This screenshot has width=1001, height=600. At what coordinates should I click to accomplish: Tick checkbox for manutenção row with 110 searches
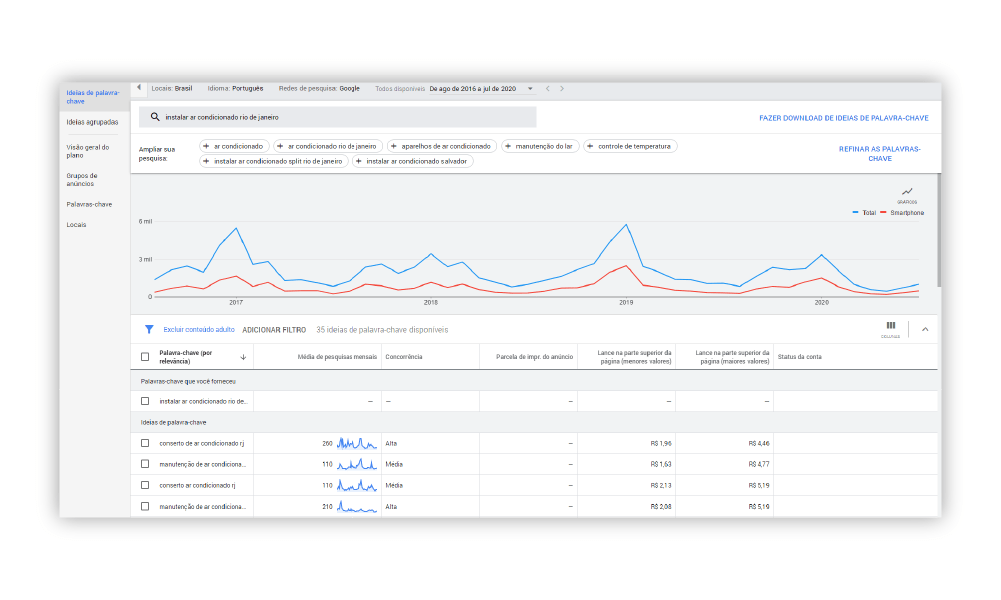145,464
